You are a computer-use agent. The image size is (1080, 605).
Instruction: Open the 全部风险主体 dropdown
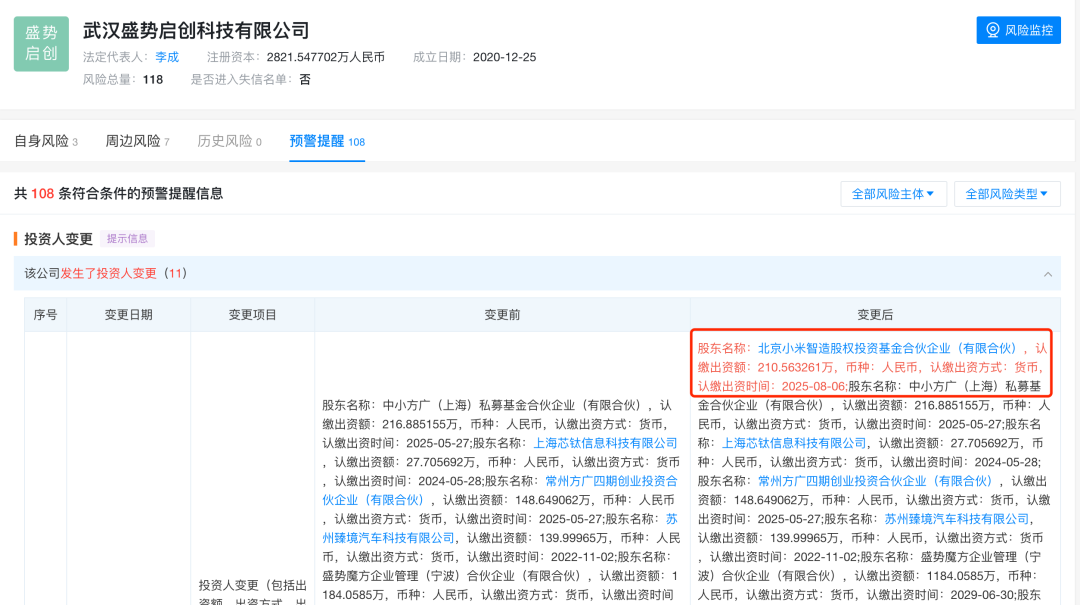pyautogui.click(x=893, y=194)
